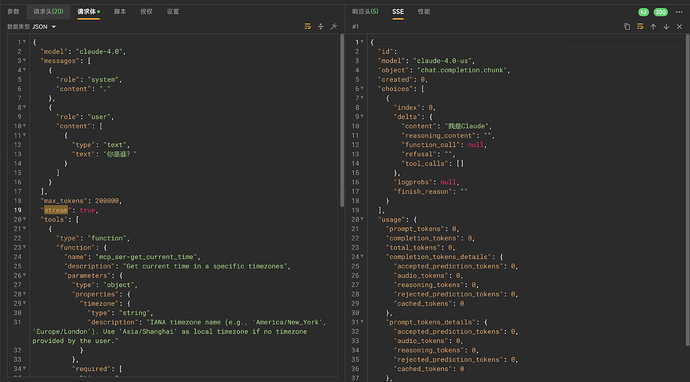
Task: Click the green h2 protocol badge
Action: pos(643,12)
